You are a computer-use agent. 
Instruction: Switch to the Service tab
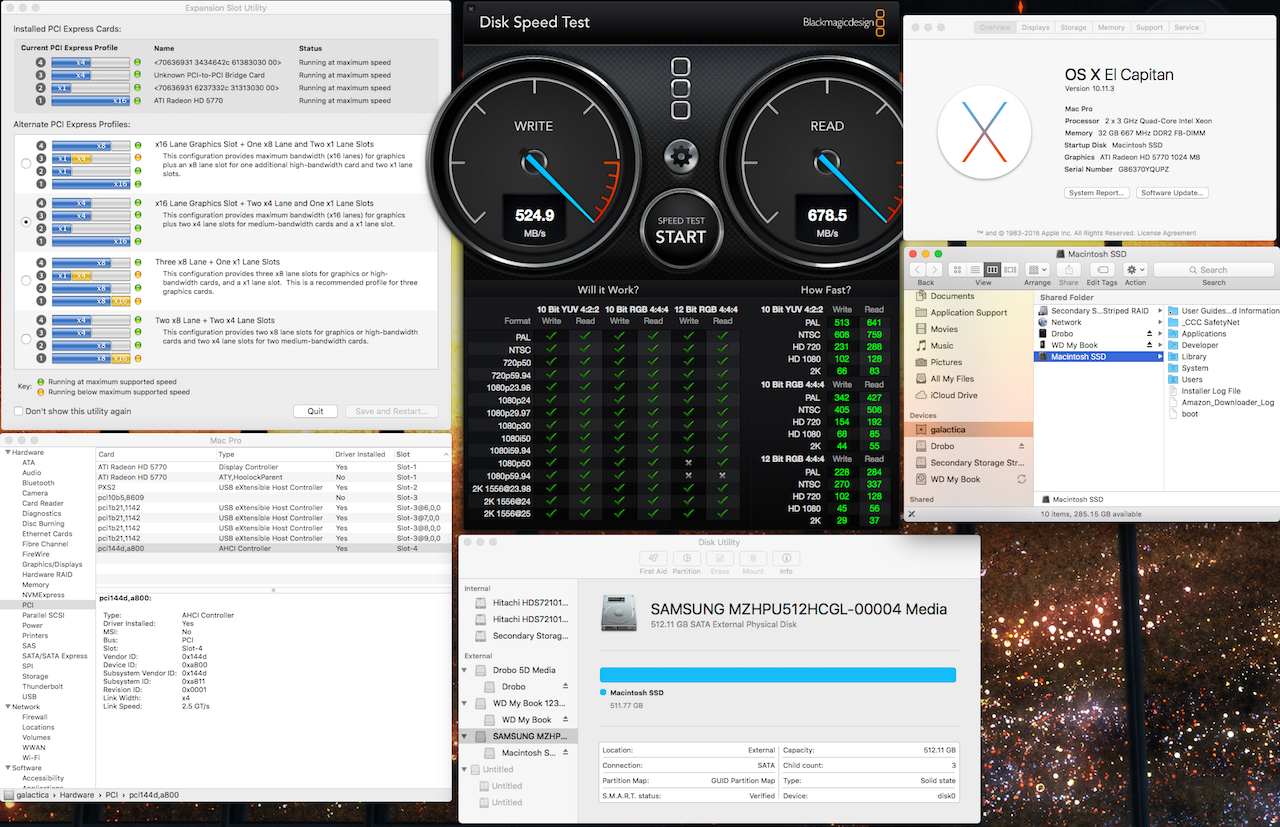tap(1186, 28)
